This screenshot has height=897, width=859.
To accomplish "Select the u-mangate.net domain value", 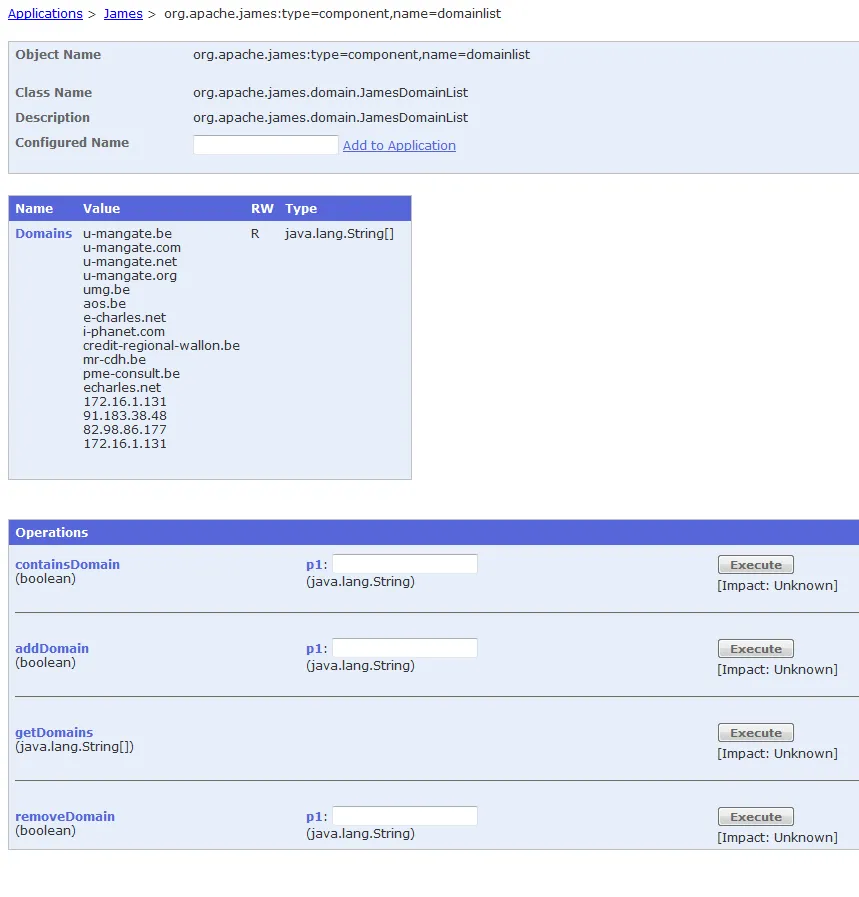I will [130, 261].
